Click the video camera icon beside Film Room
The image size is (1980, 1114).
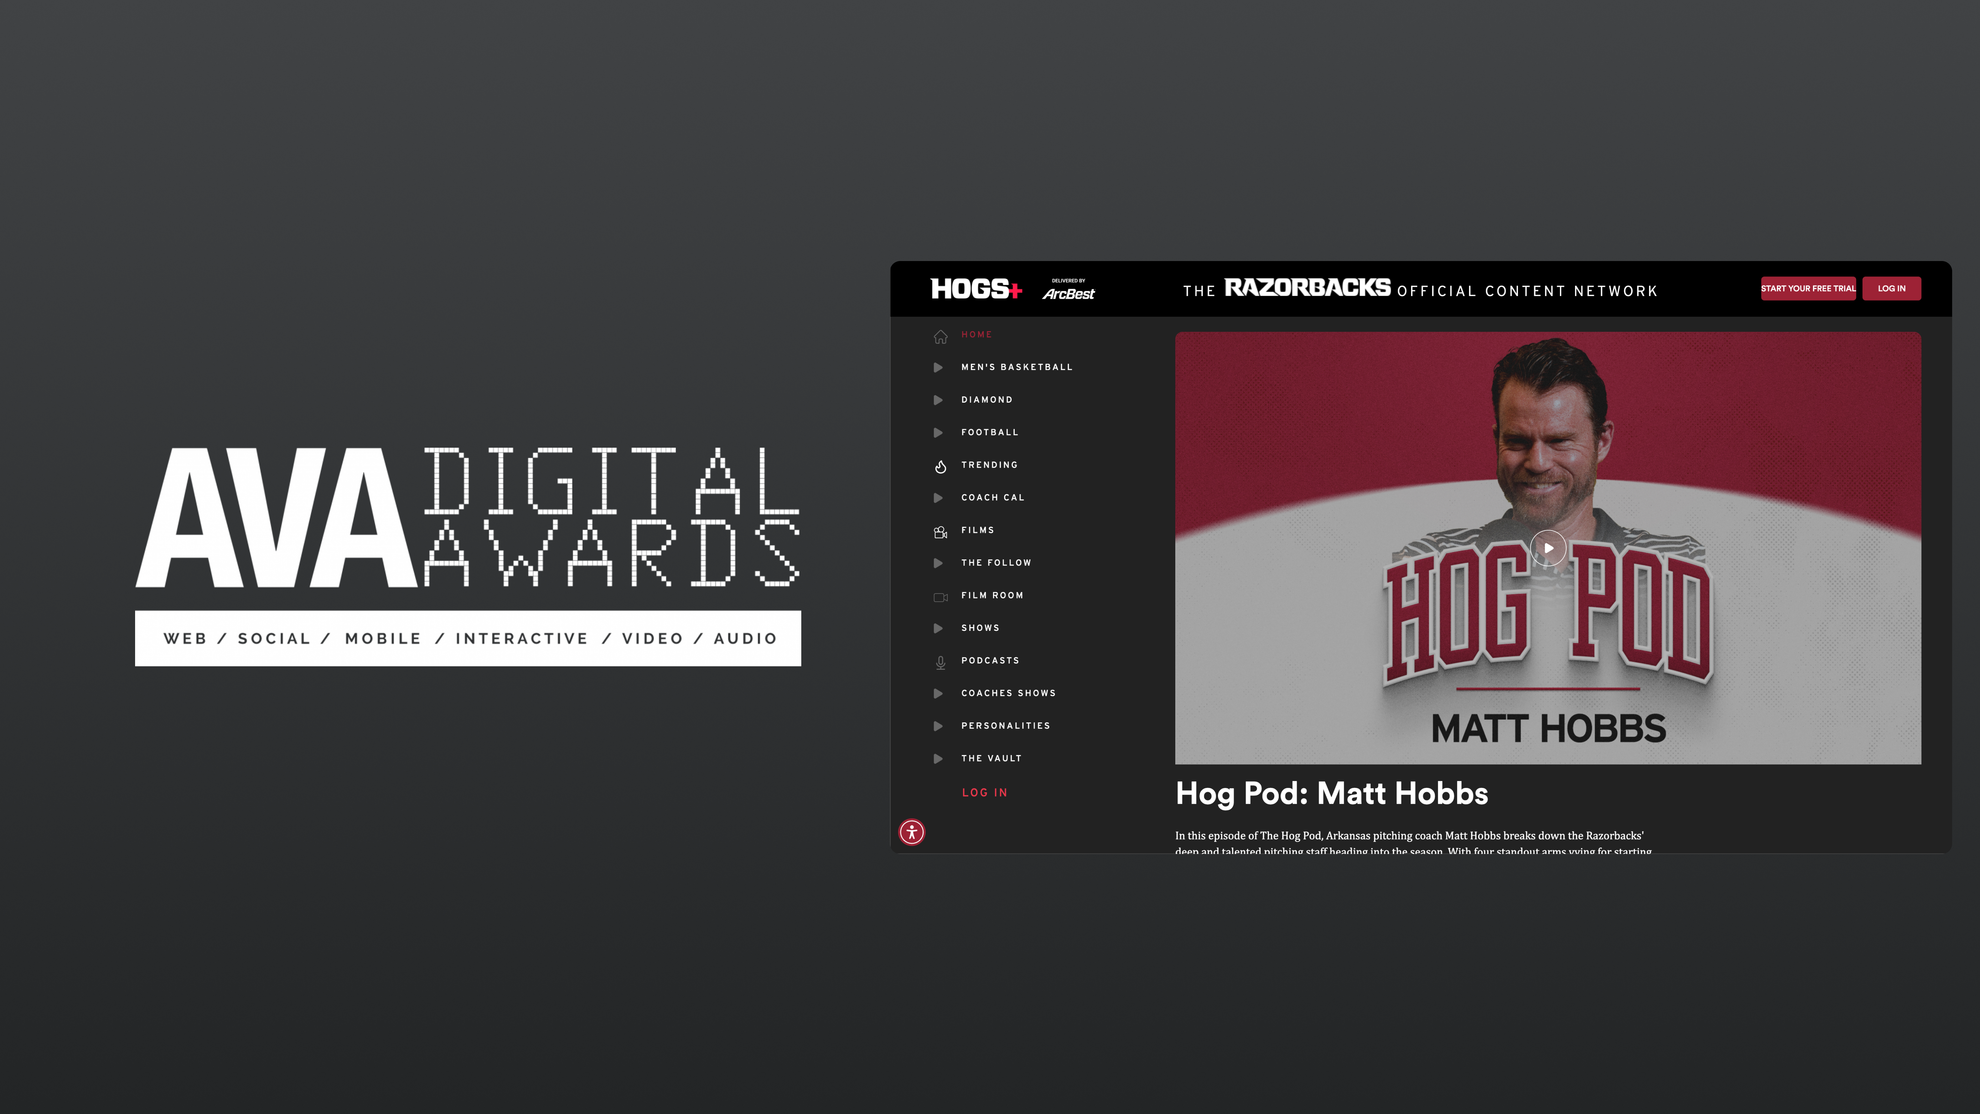coord(940,597)
